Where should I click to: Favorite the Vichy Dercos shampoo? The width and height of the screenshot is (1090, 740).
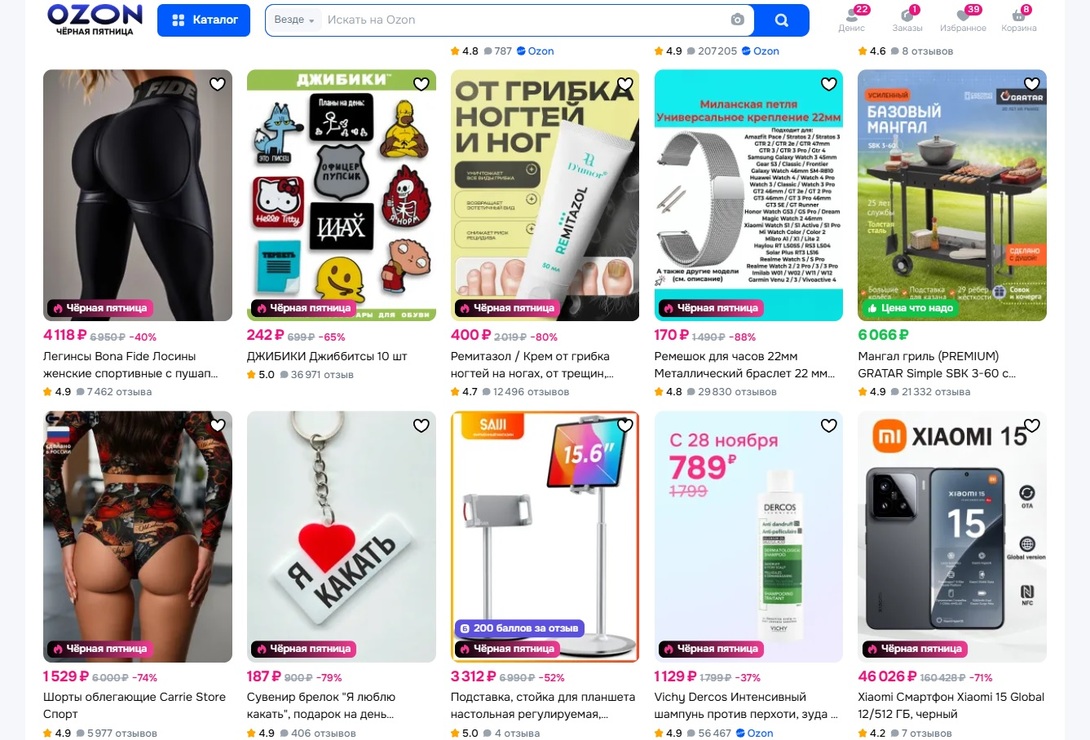[829, 425]
